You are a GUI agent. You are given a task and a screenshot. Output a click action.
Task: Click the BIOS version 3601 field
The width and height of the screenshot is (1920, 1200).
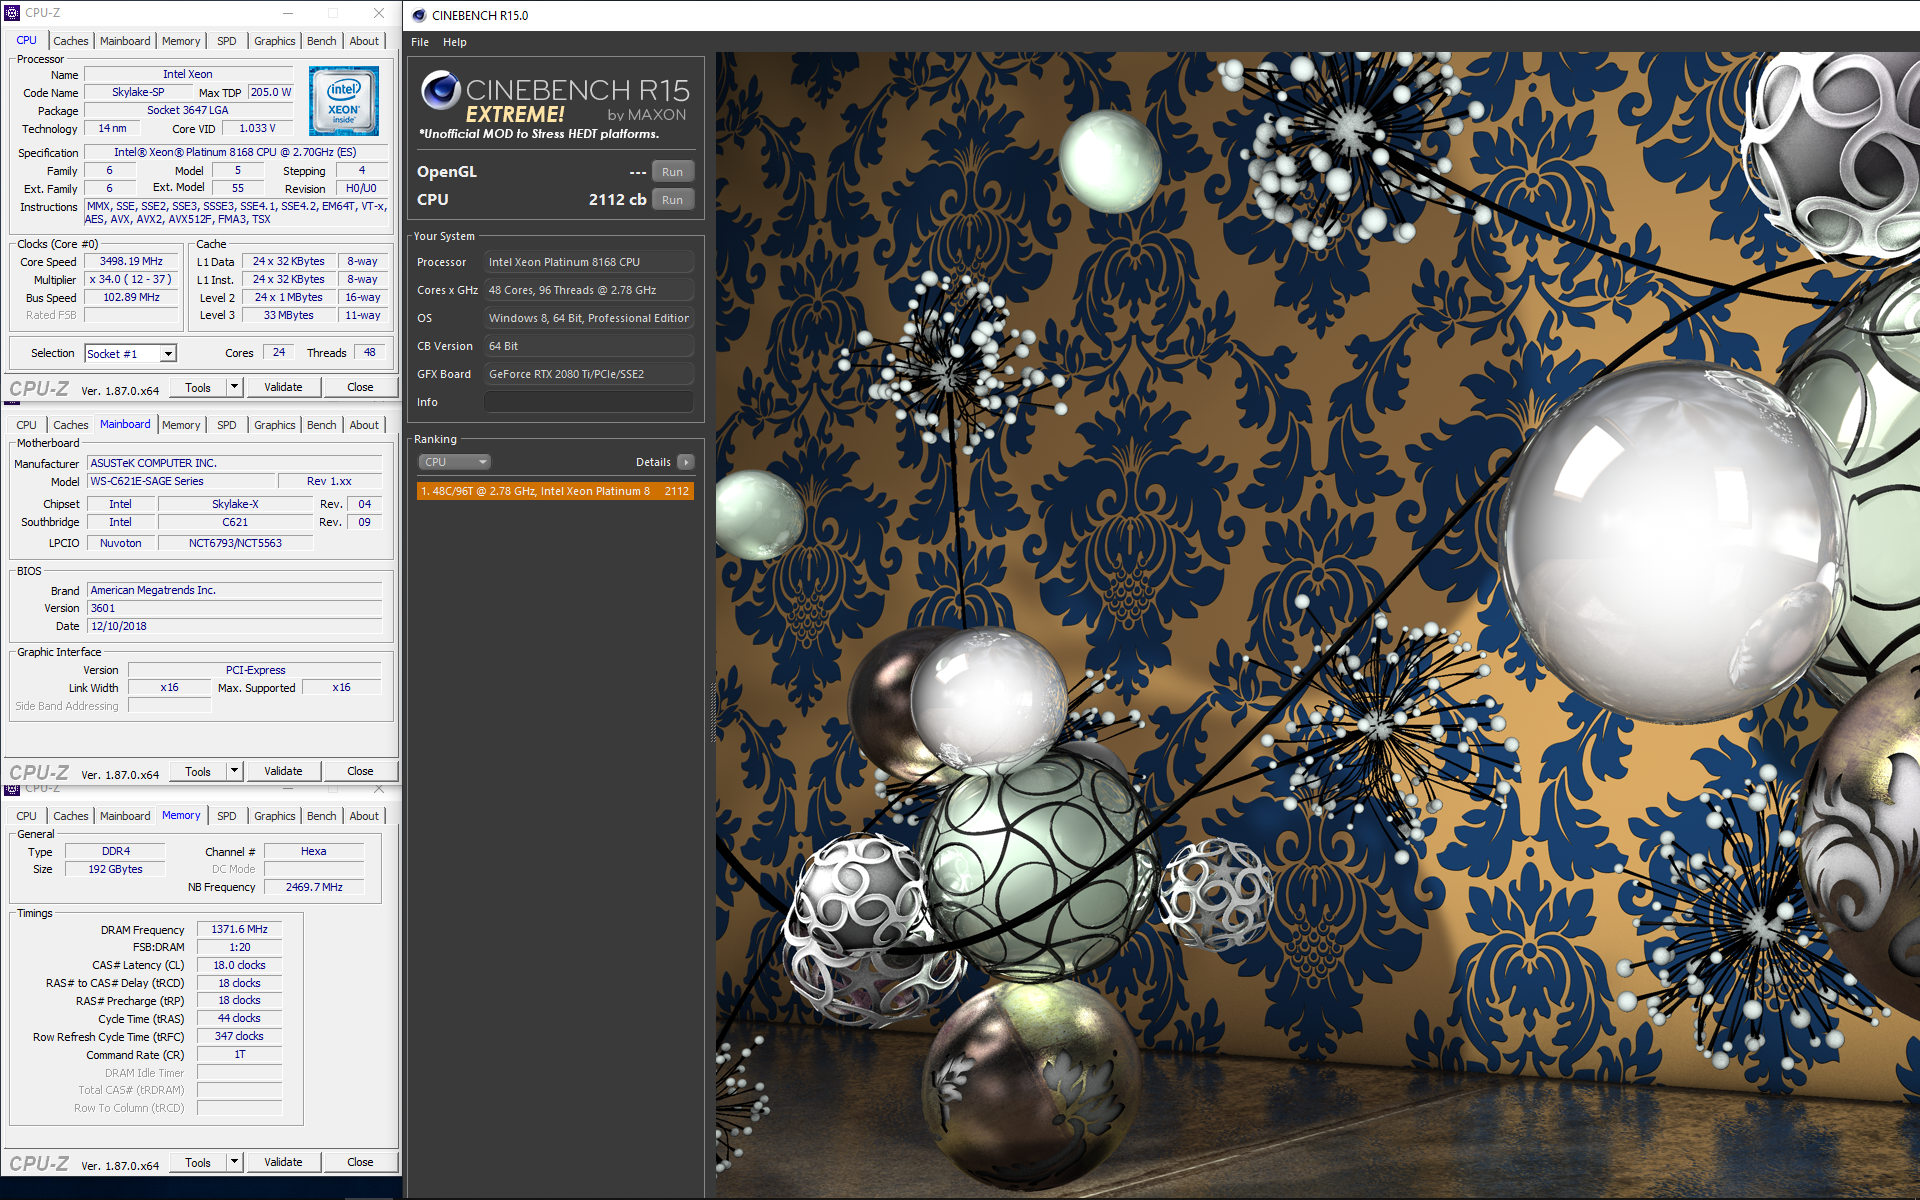(234, 608)
